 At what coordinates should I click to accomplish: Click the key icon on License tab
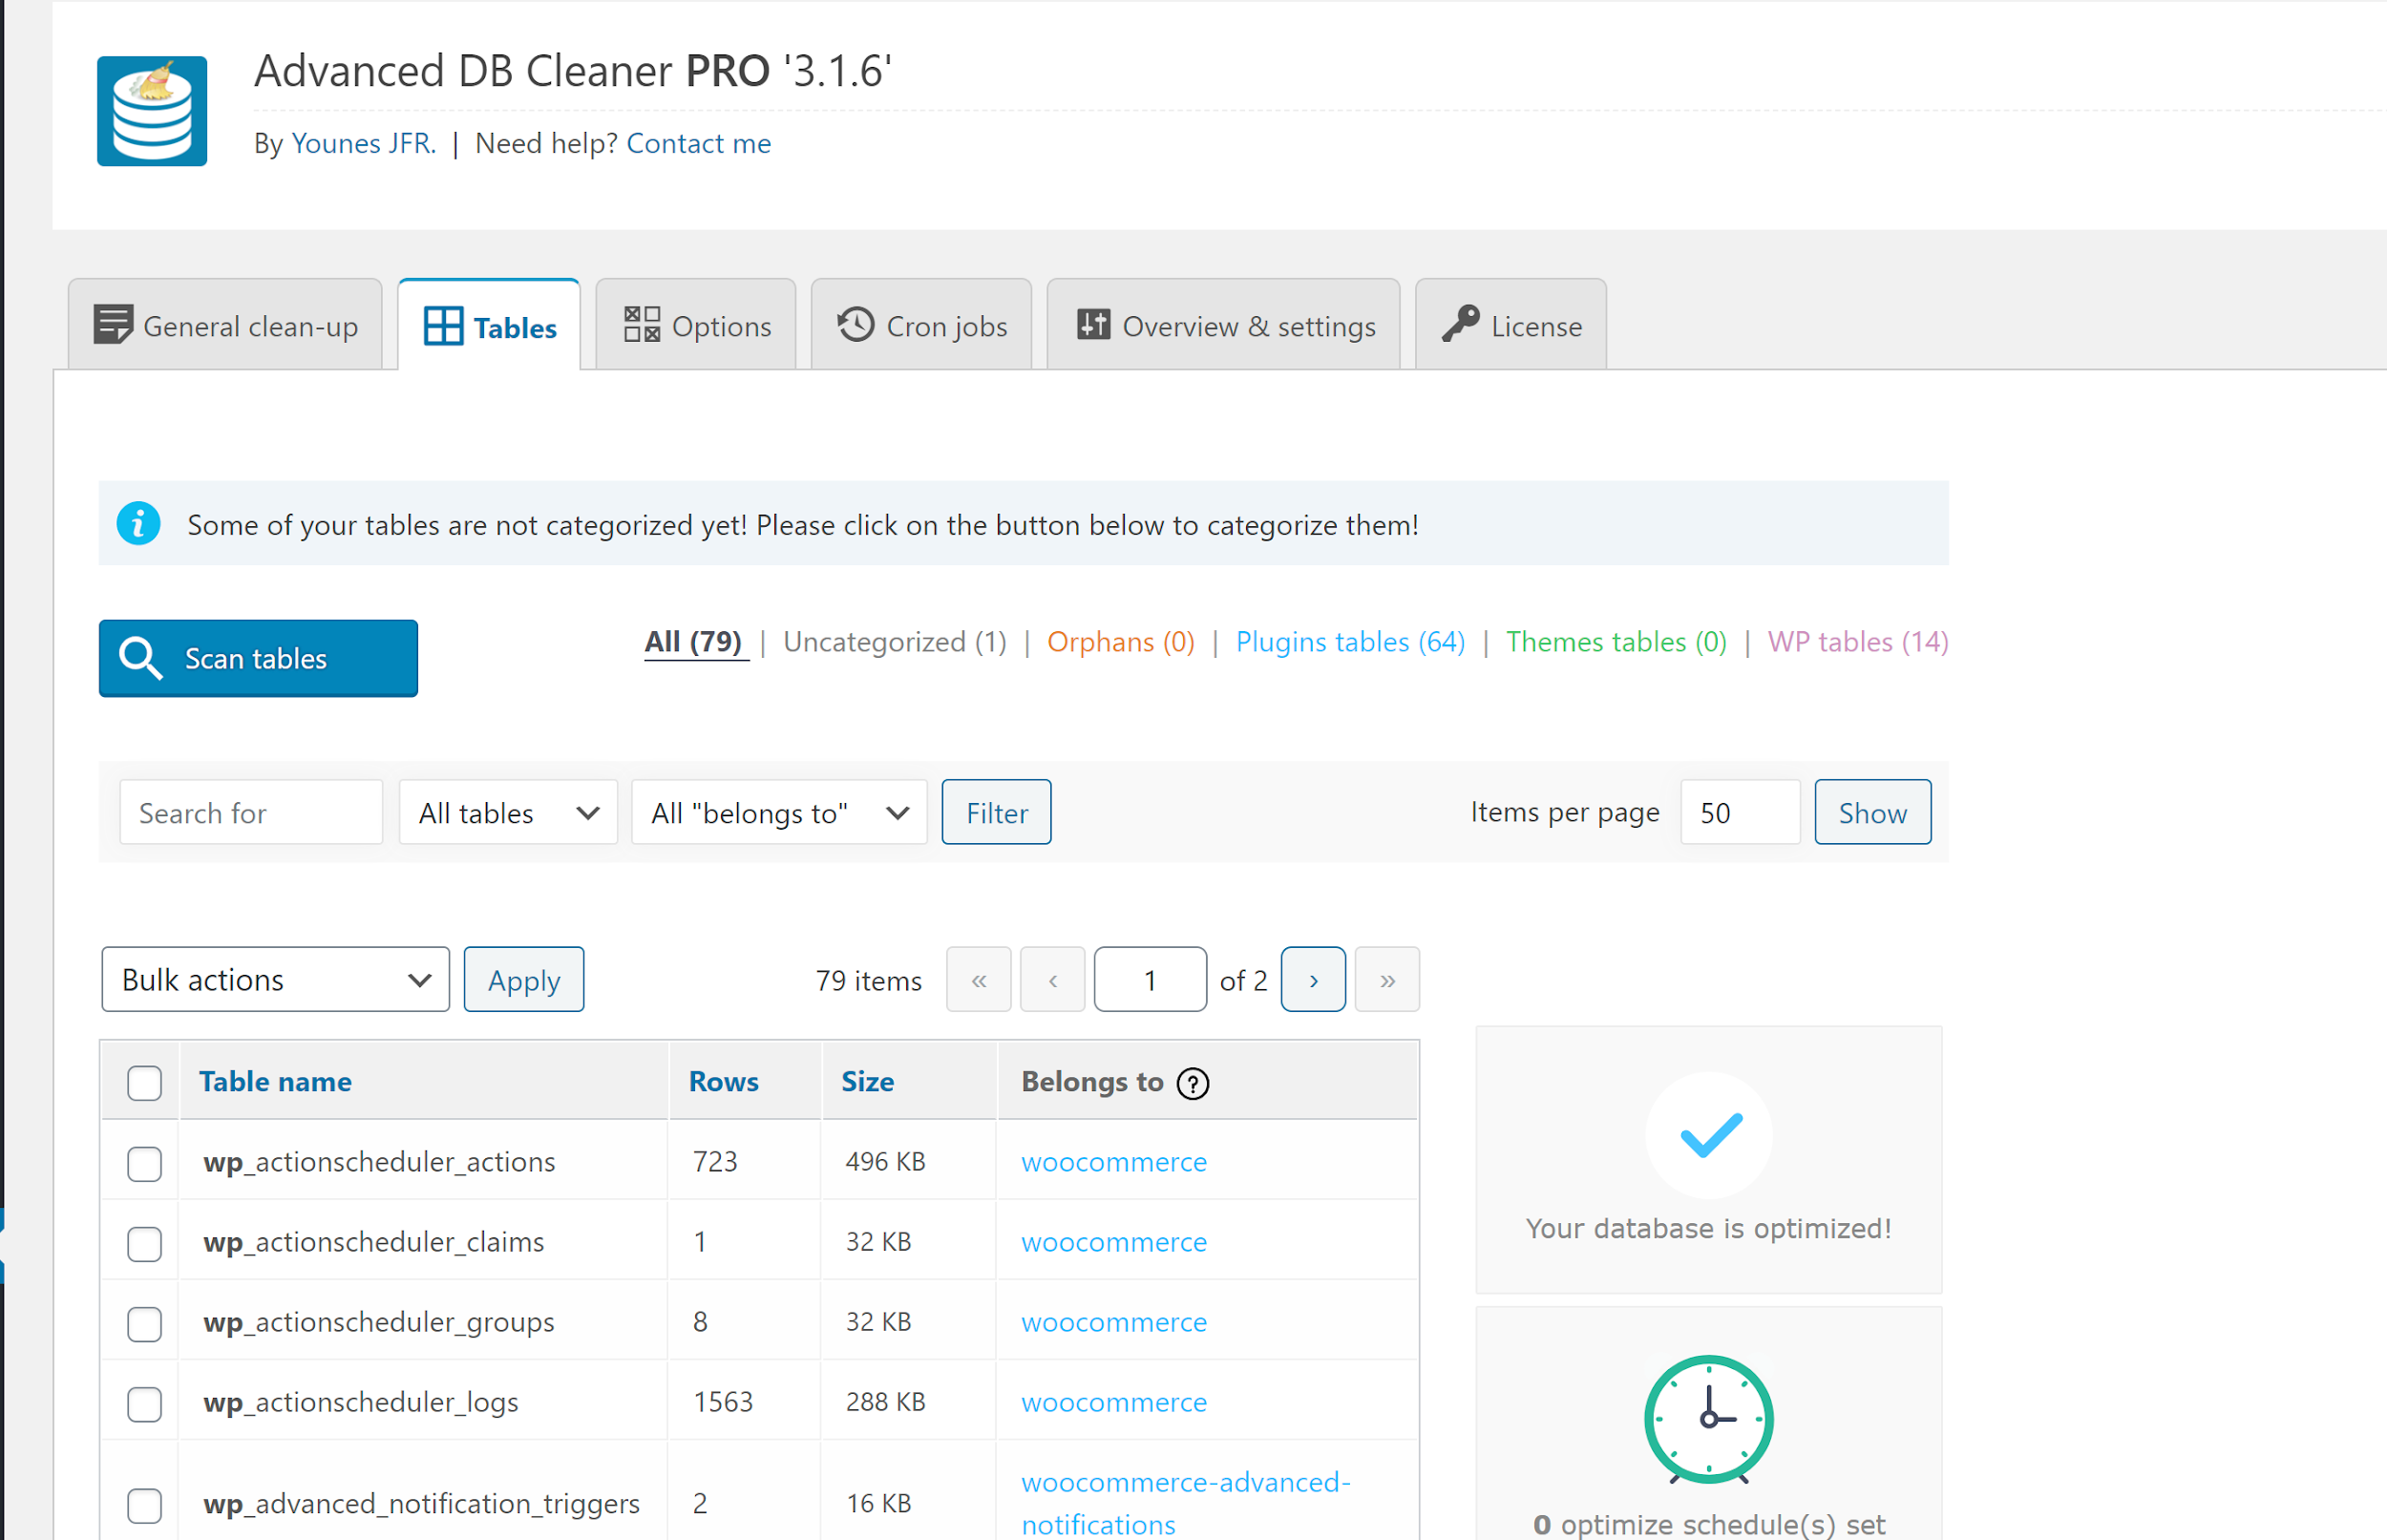tap(1460, 325)
